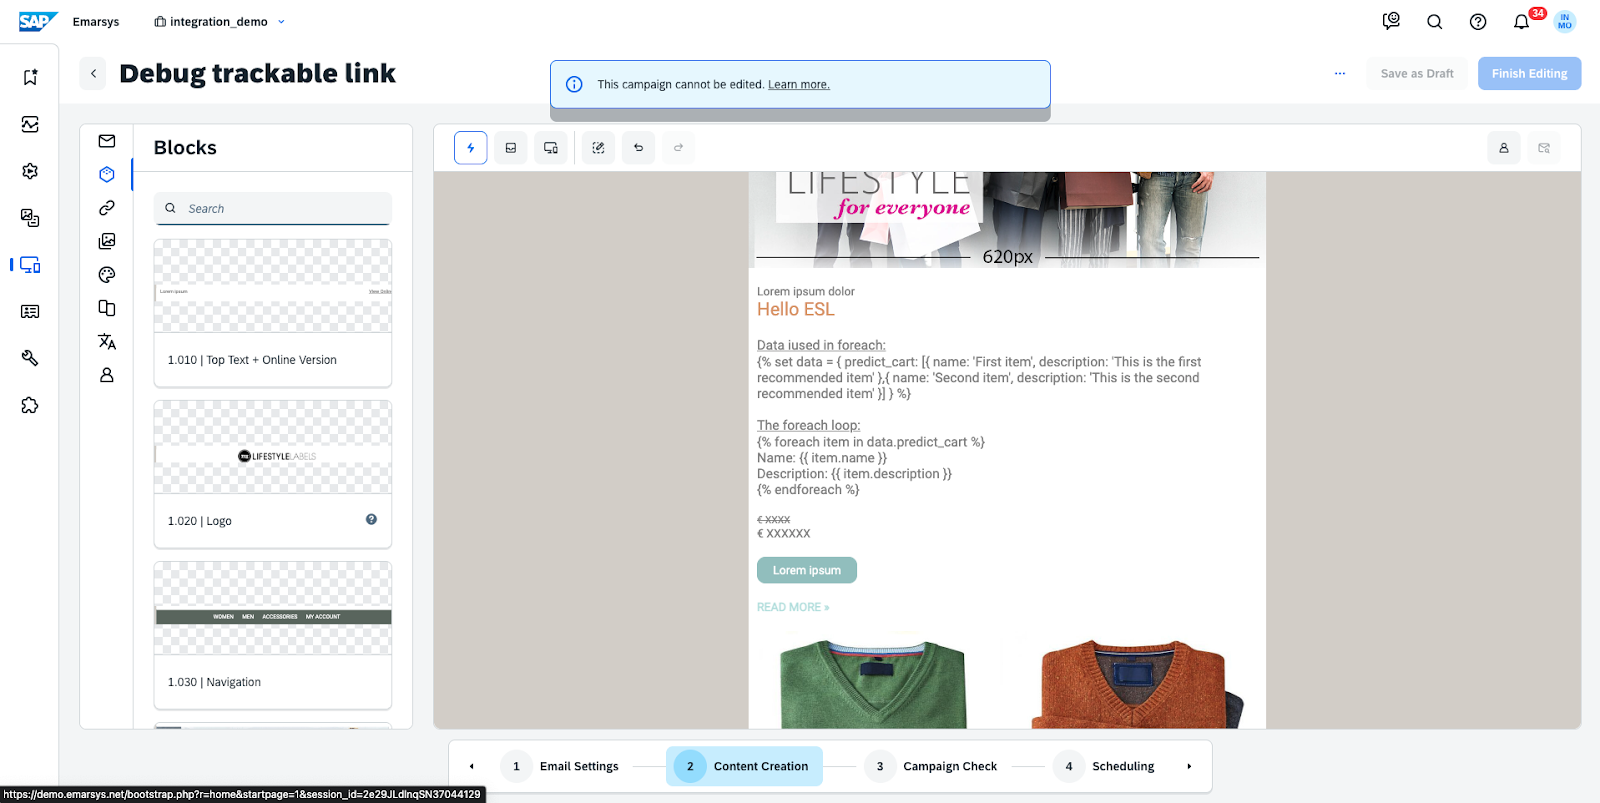Open the puzzle piece Add-ons sidebar icon
Image resolution: width=1600 pixels, height=803 pixels.
click(30, 405)
